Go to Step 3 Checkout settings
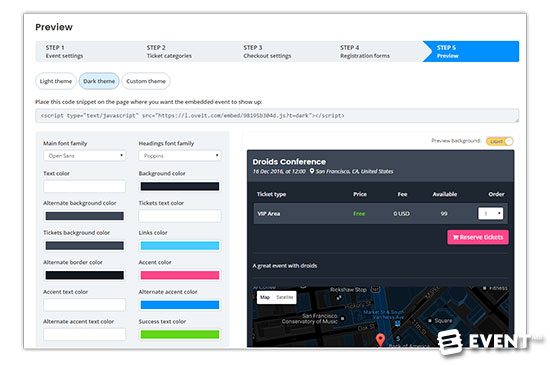The image size is (550, 365). click(267, 52)
